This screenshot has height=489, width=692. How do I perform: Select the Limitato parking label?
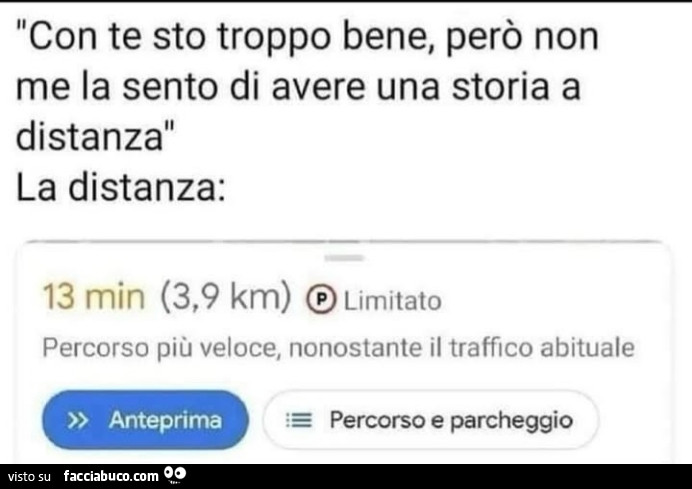[392, 301]
